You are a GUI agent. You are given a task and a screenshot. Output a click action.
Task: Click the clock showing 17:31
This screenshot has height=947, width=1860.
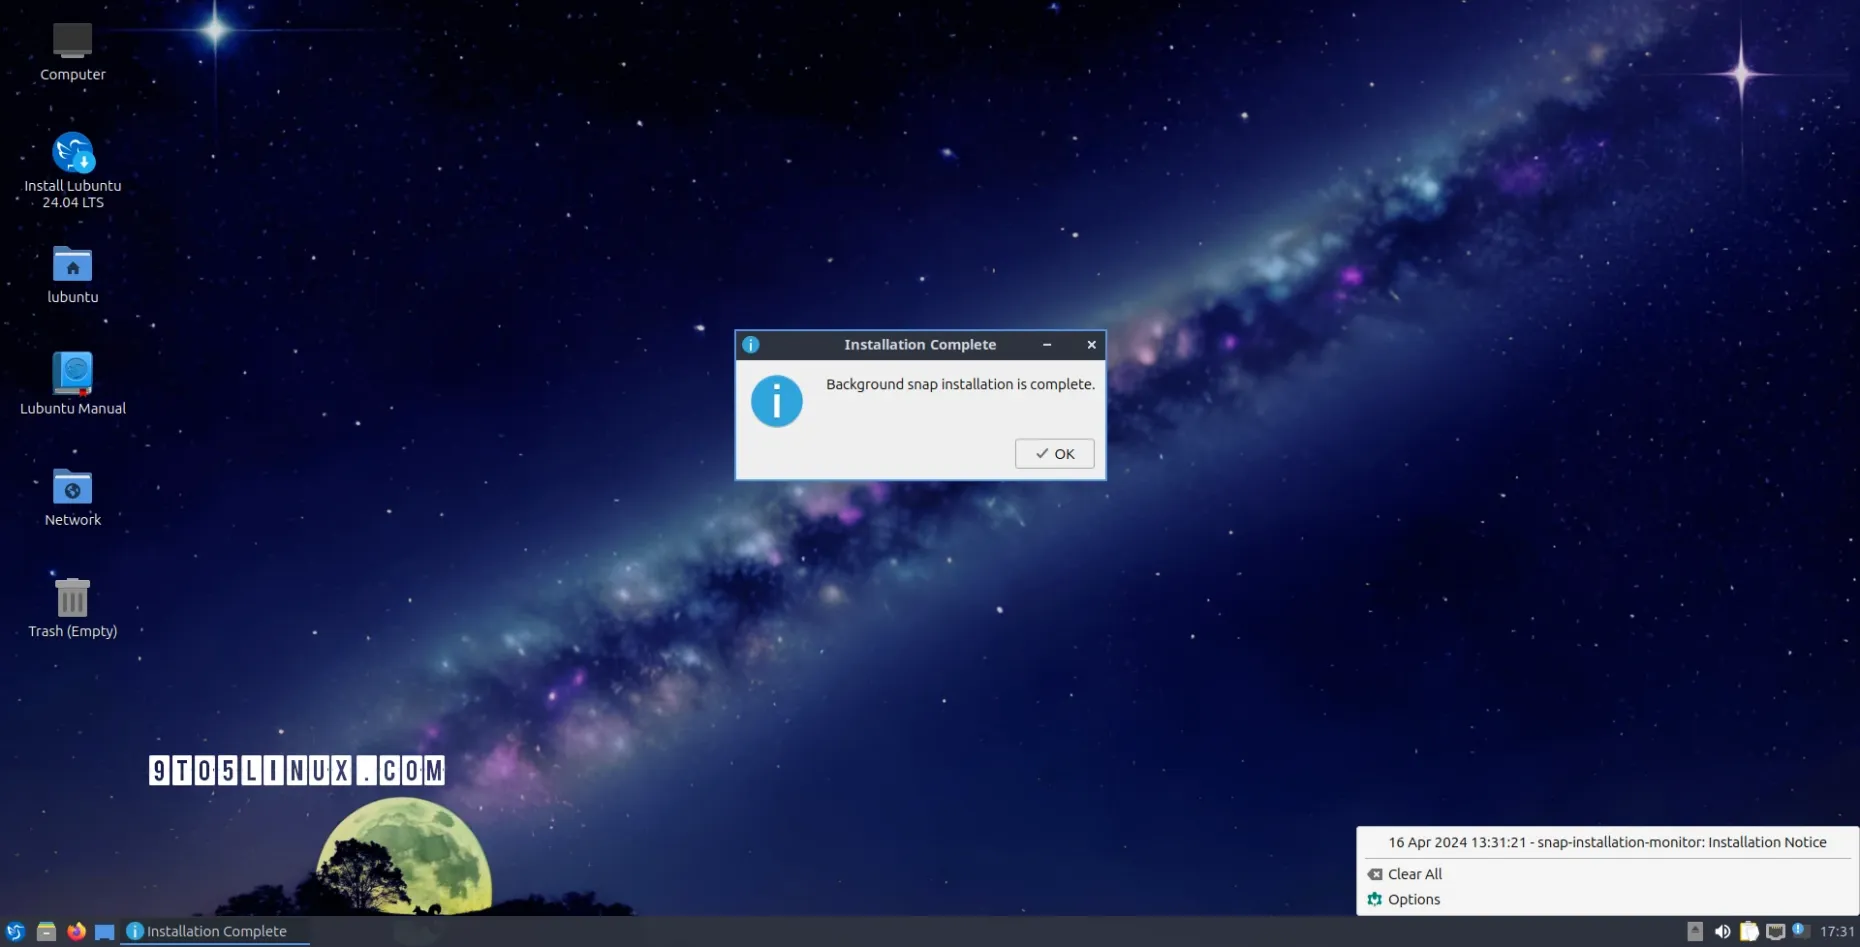coord(1838,931)
